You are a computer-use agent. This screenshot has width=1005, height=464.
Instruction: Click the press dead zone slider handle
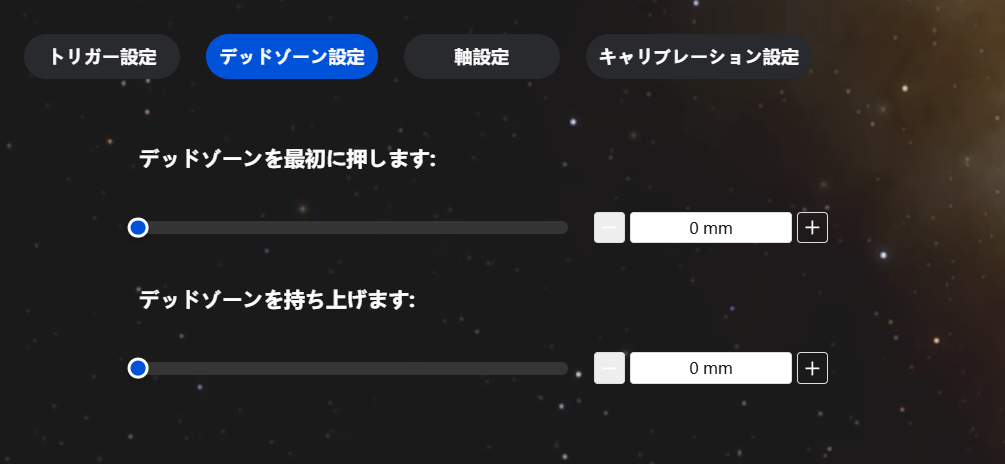coord(138,228)
